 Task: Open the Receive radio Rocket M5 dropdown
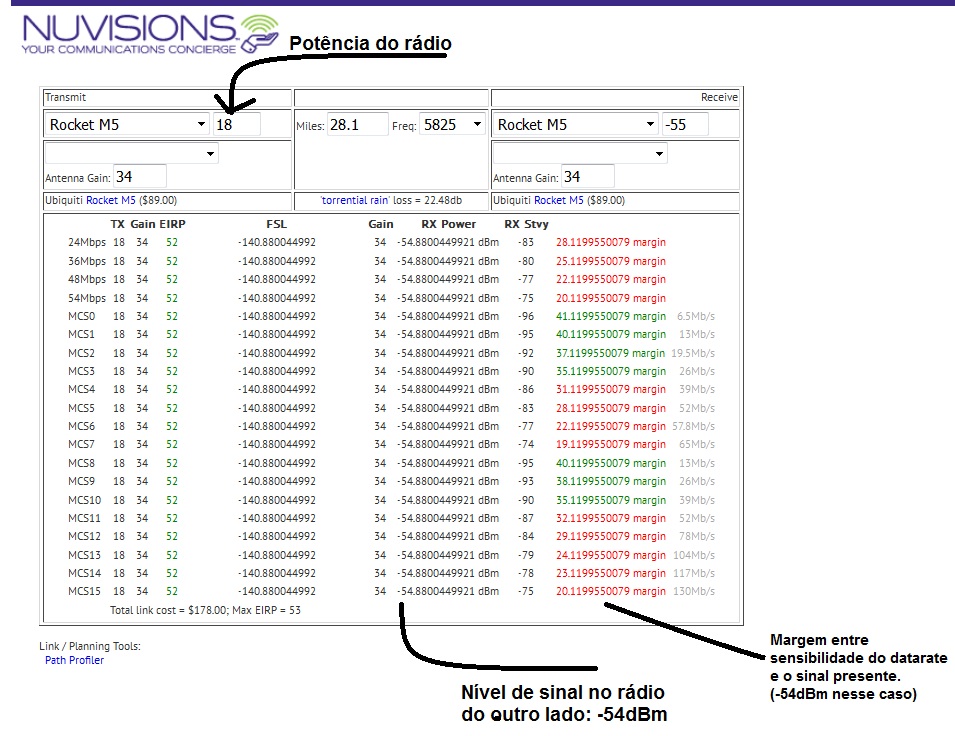(x=576, y=124)
